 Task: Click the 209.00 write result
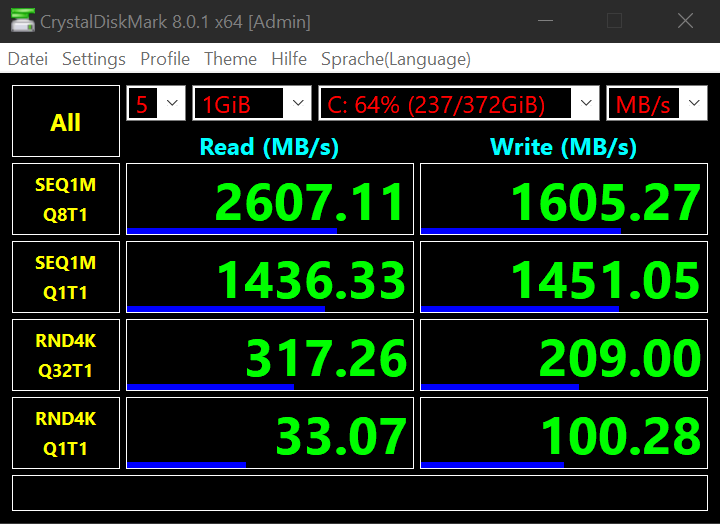(564, 355)
